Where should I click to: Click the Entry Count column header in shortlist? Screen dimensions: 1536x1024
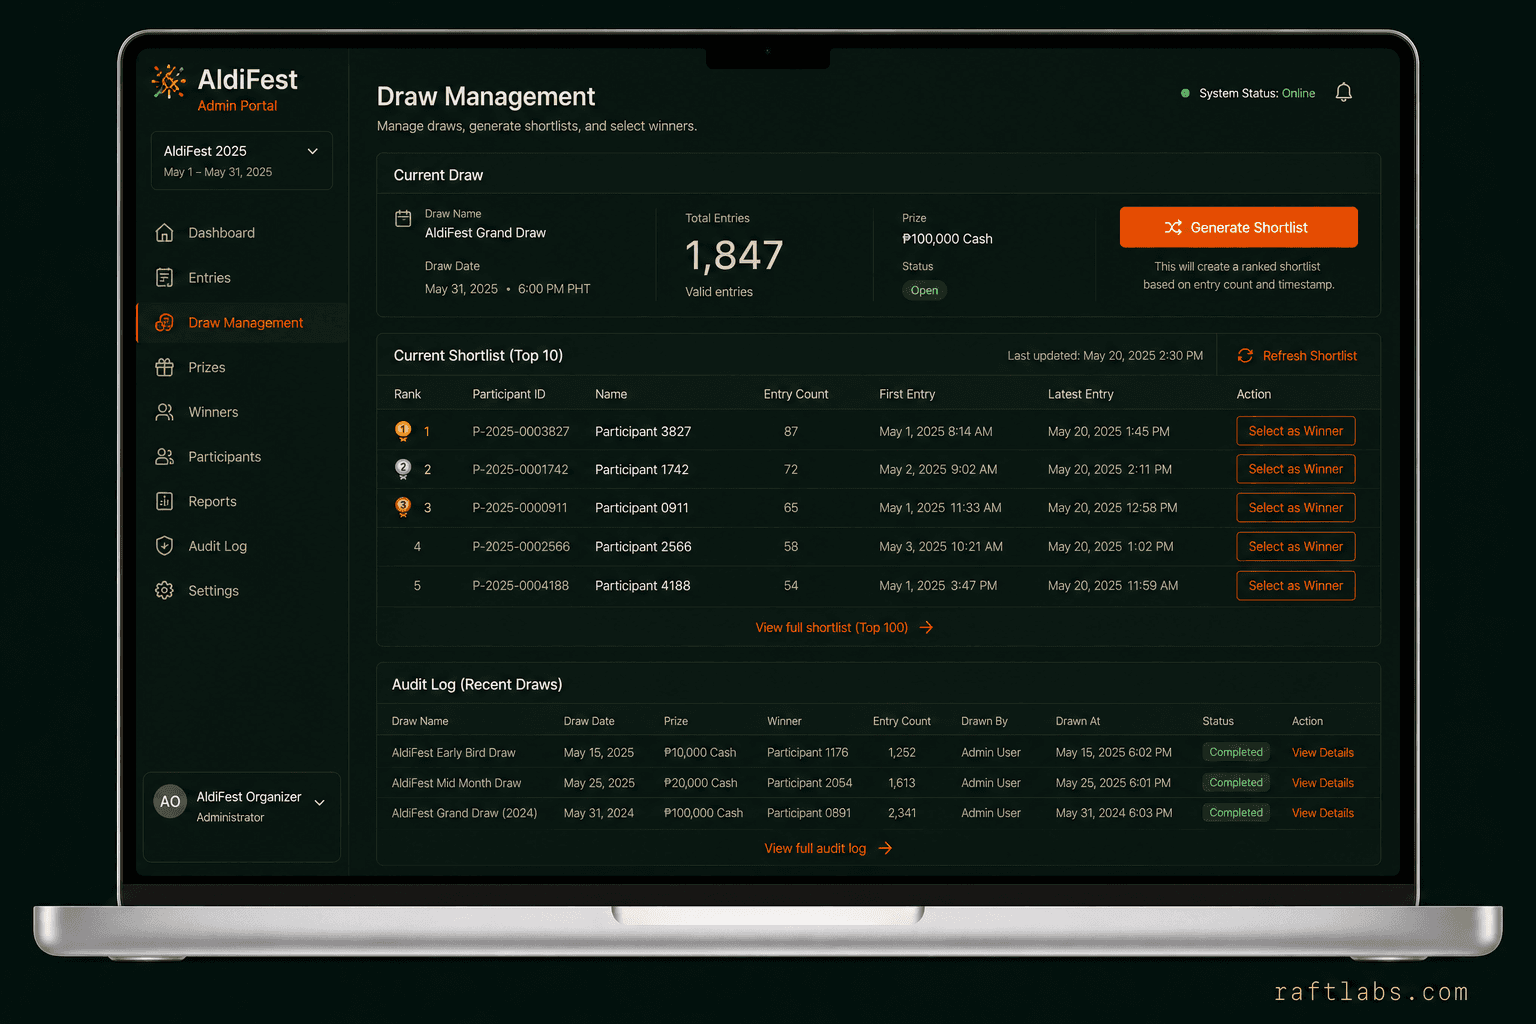pyautogui.click(x=796, y=394)
